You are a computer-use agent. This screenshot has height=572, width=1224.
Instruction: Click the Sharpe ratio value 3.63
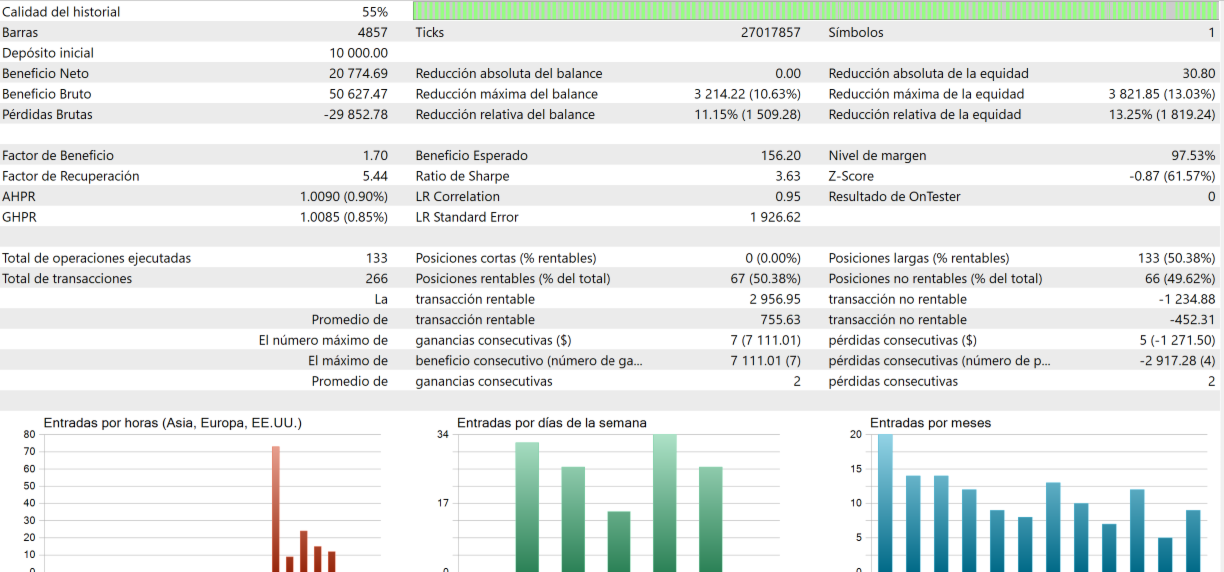(788, 176)
